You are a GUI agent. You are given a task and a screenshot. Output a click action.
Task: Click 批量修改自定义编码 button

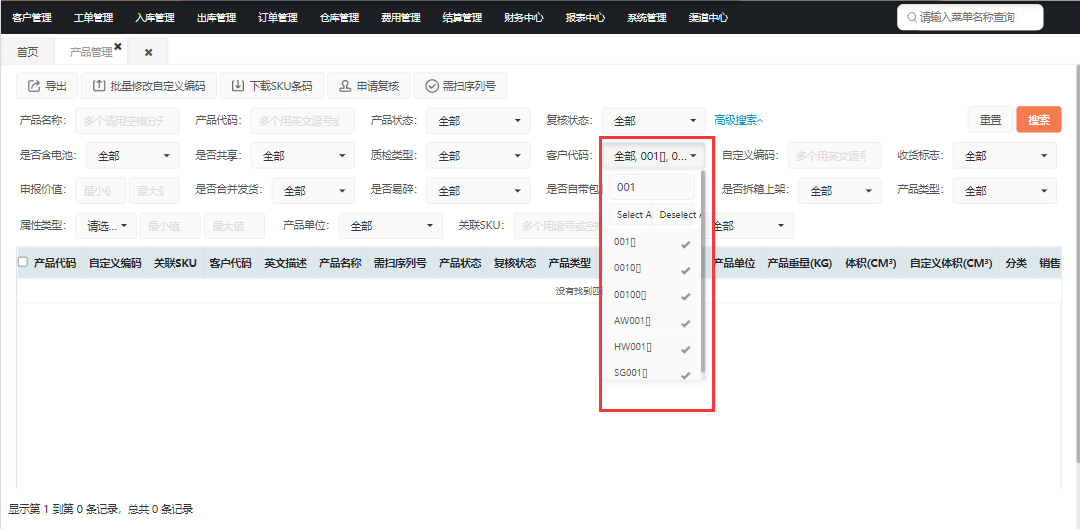click(149, 86)
